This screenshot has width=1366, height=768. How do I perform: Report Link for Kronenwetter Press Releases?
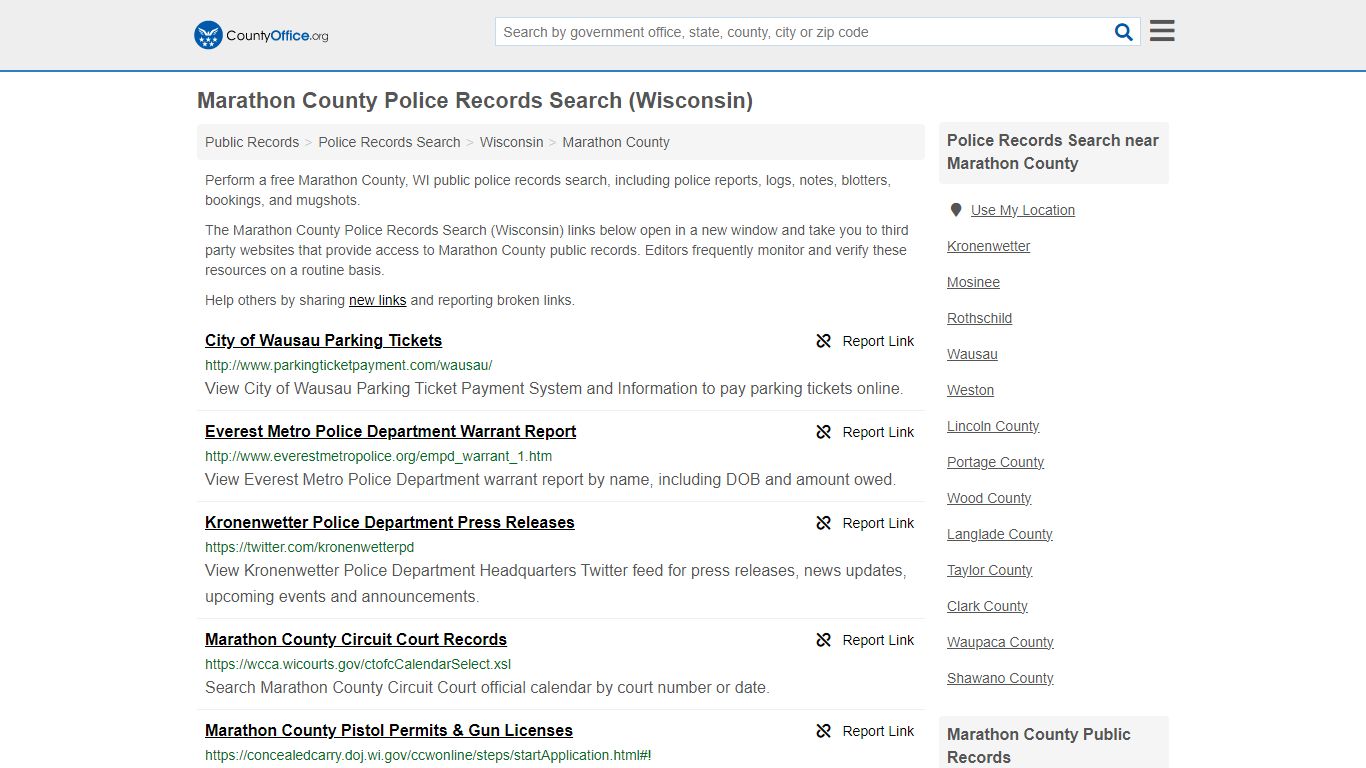click(x=878, y=523)
